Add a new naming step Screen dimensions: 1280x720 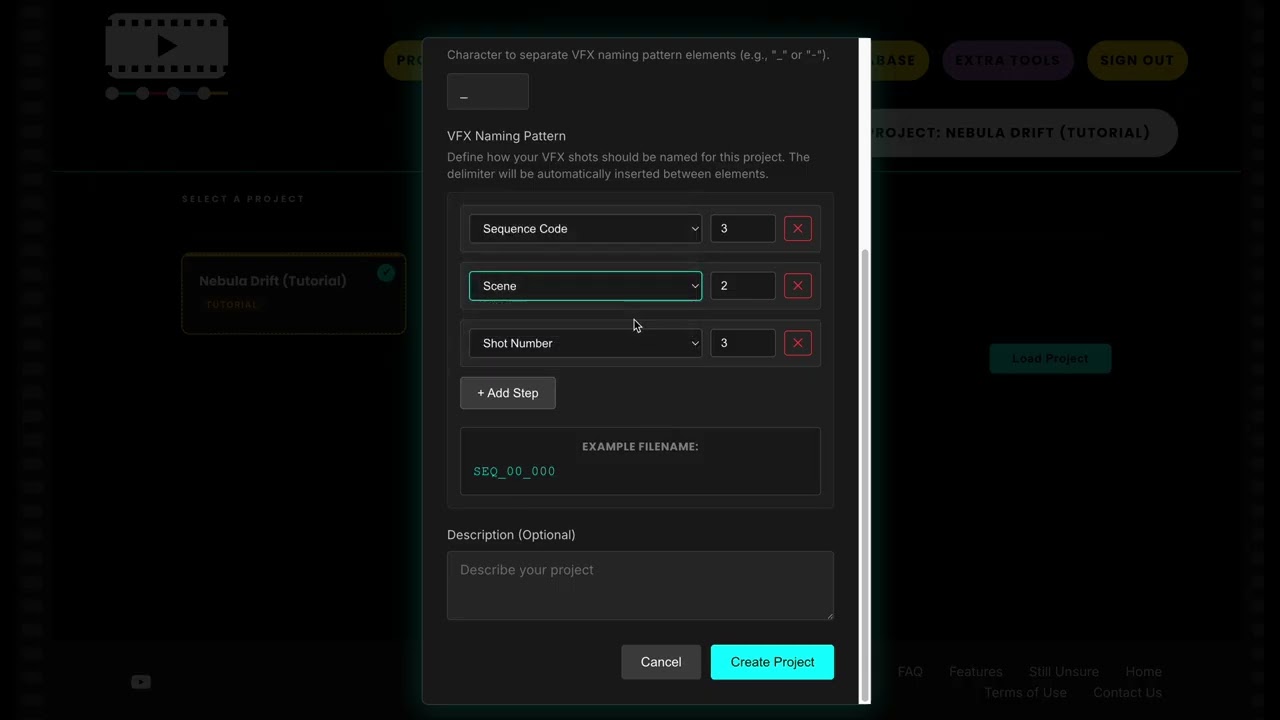[508, 393]
